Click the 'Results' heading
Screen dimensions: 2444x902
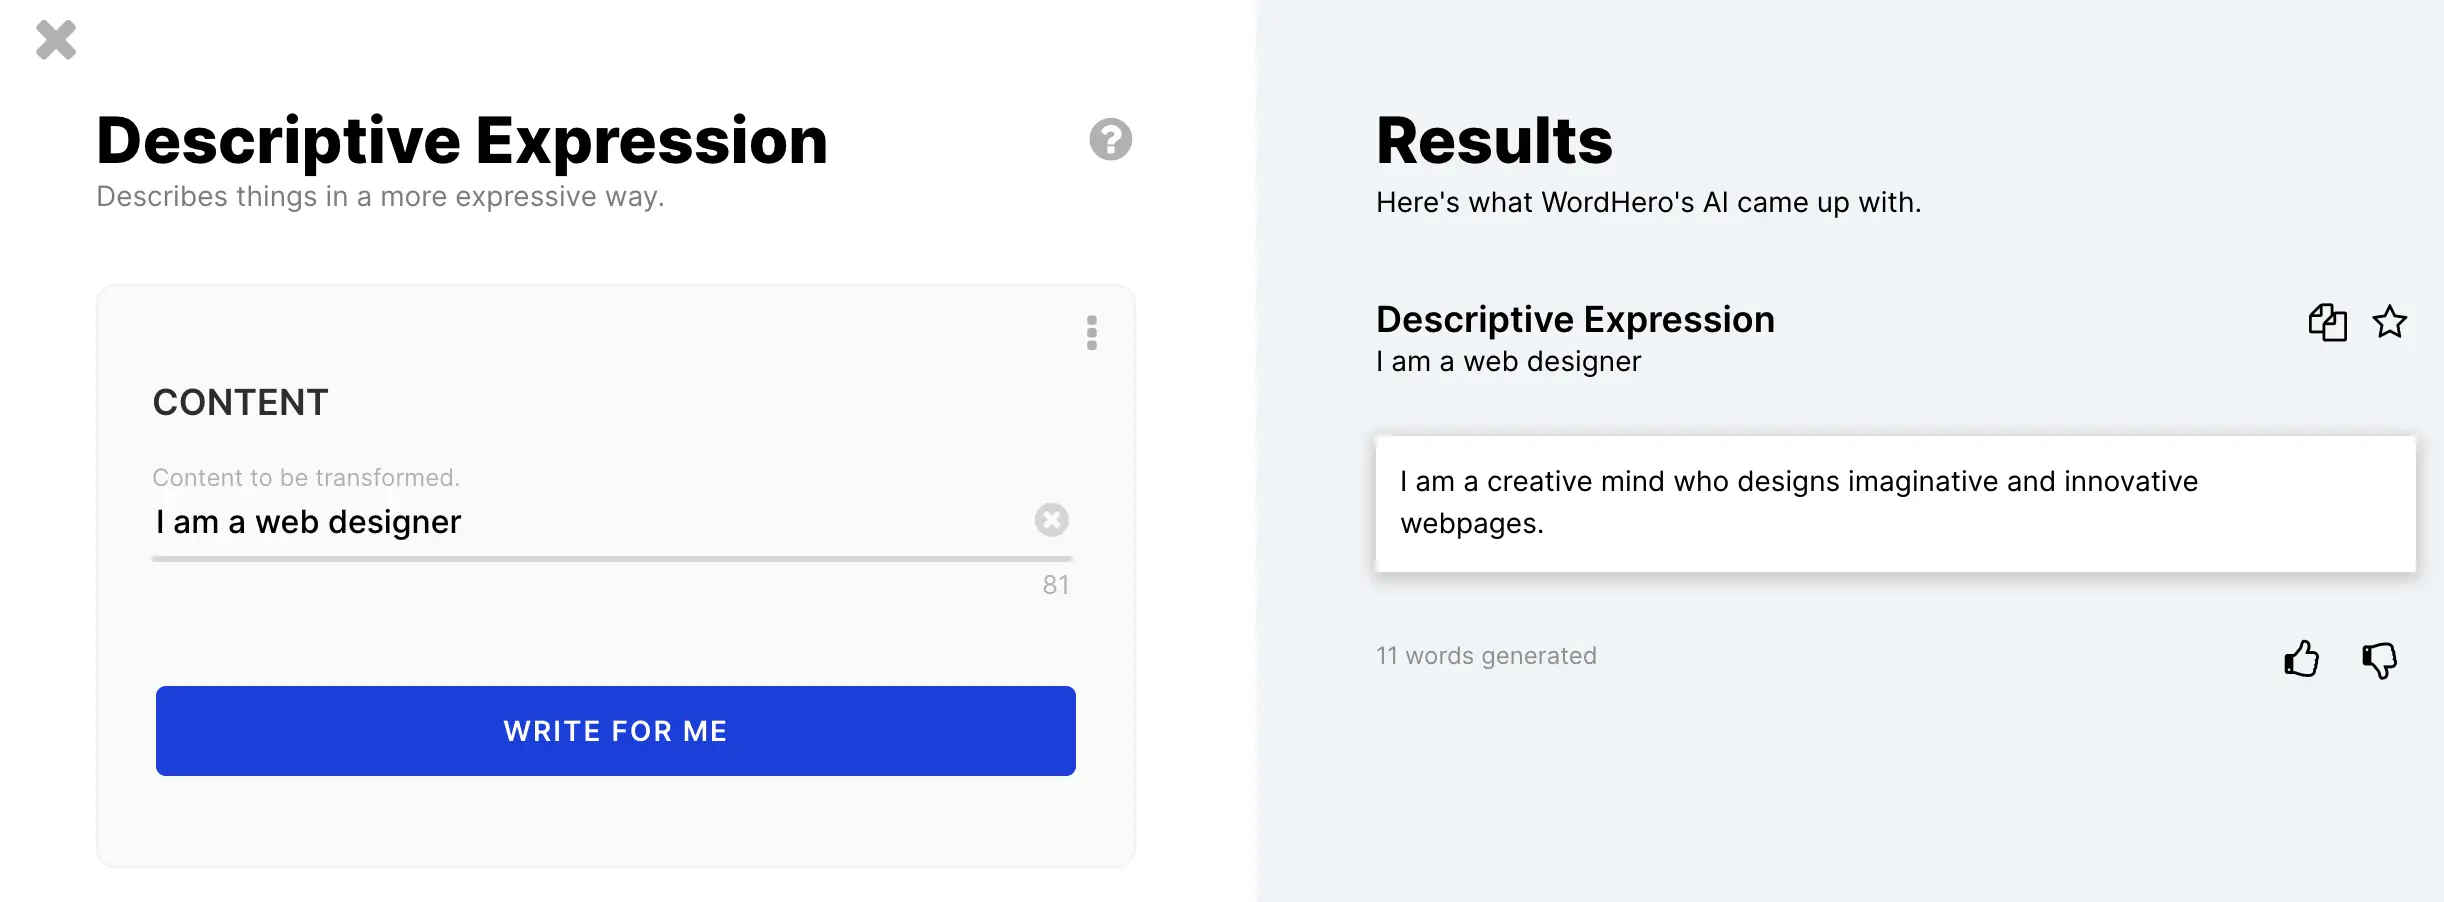click(1494, 141)
